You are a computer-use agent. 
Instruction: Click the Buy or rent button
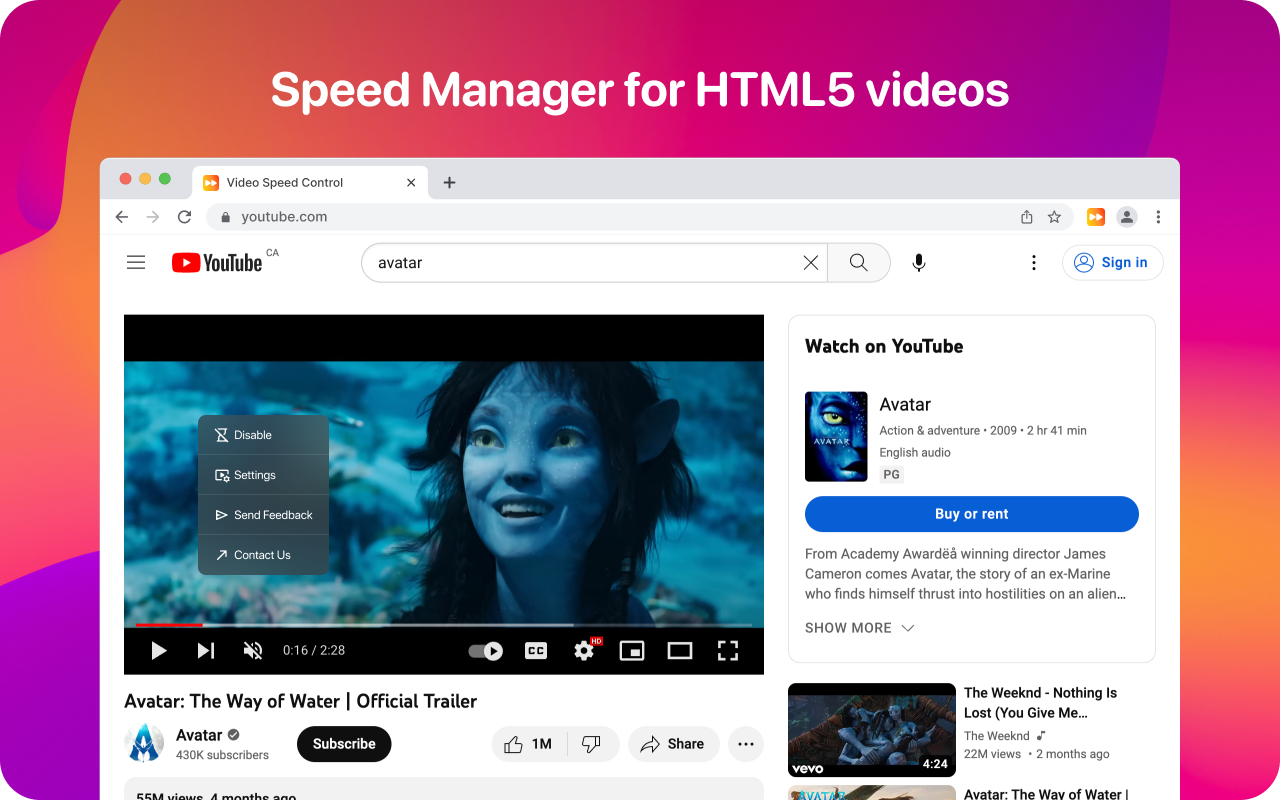[972, 514]
